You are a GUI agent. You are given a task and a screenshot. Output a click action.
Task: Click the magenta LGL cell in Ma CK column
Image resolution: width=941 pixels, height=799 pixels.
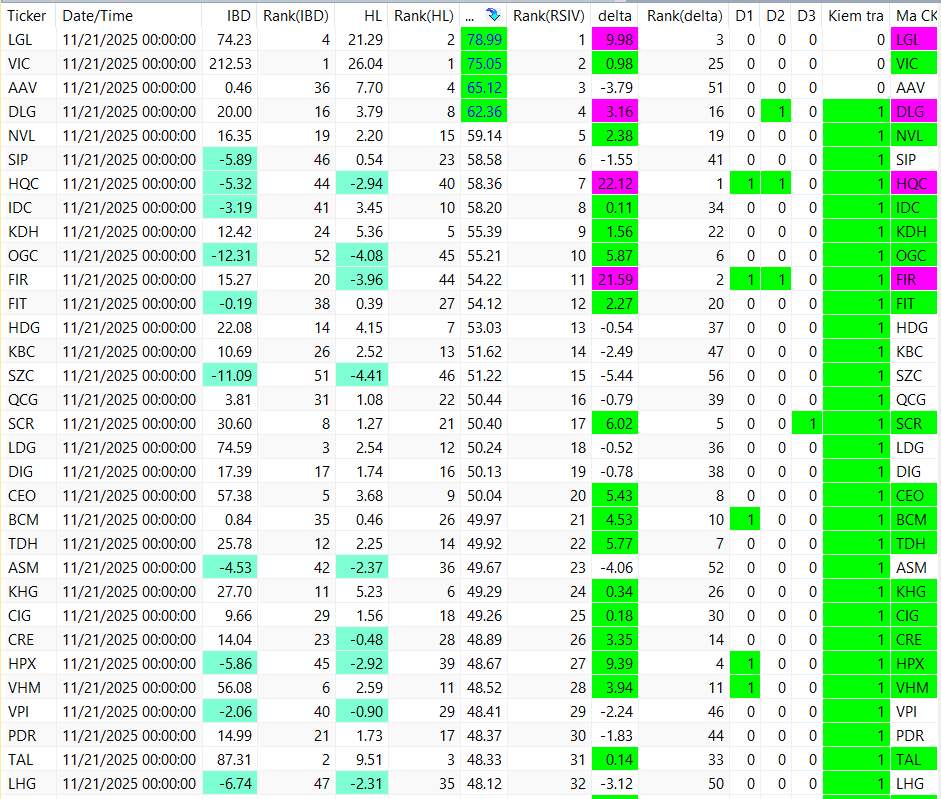[914, 40]
